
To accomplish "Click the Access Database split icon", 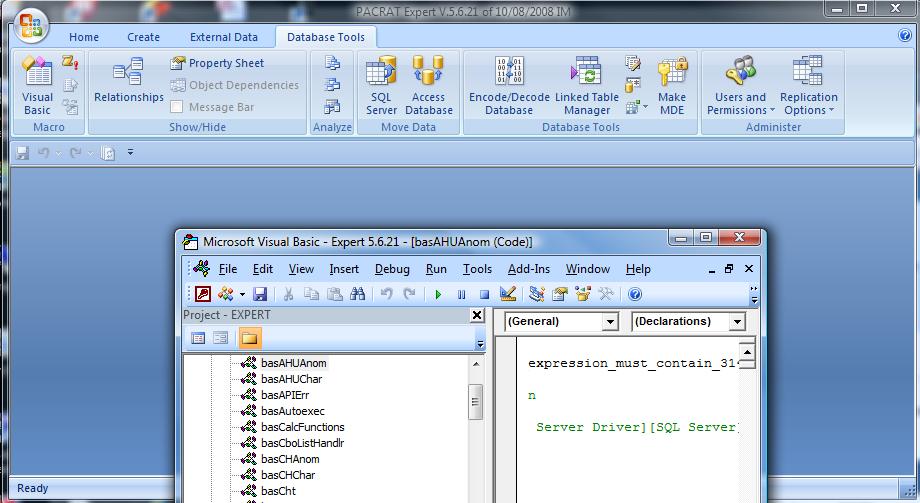I will (428, 85).
